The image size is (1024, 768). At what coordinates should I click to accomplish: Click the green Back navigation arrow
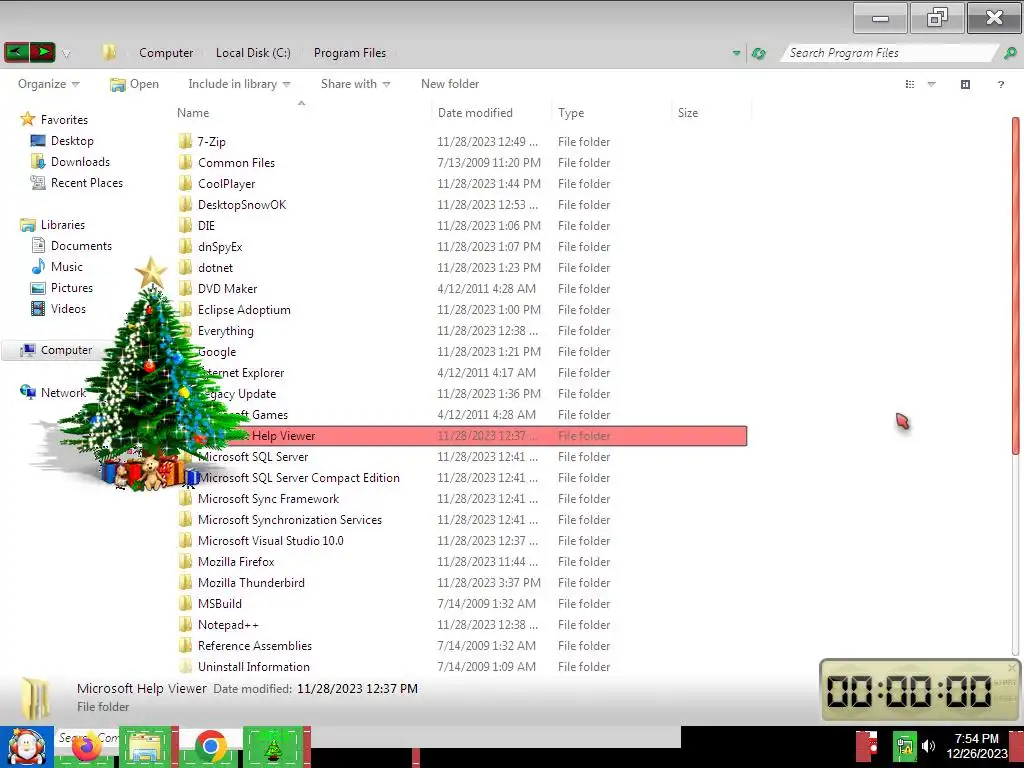16,52
